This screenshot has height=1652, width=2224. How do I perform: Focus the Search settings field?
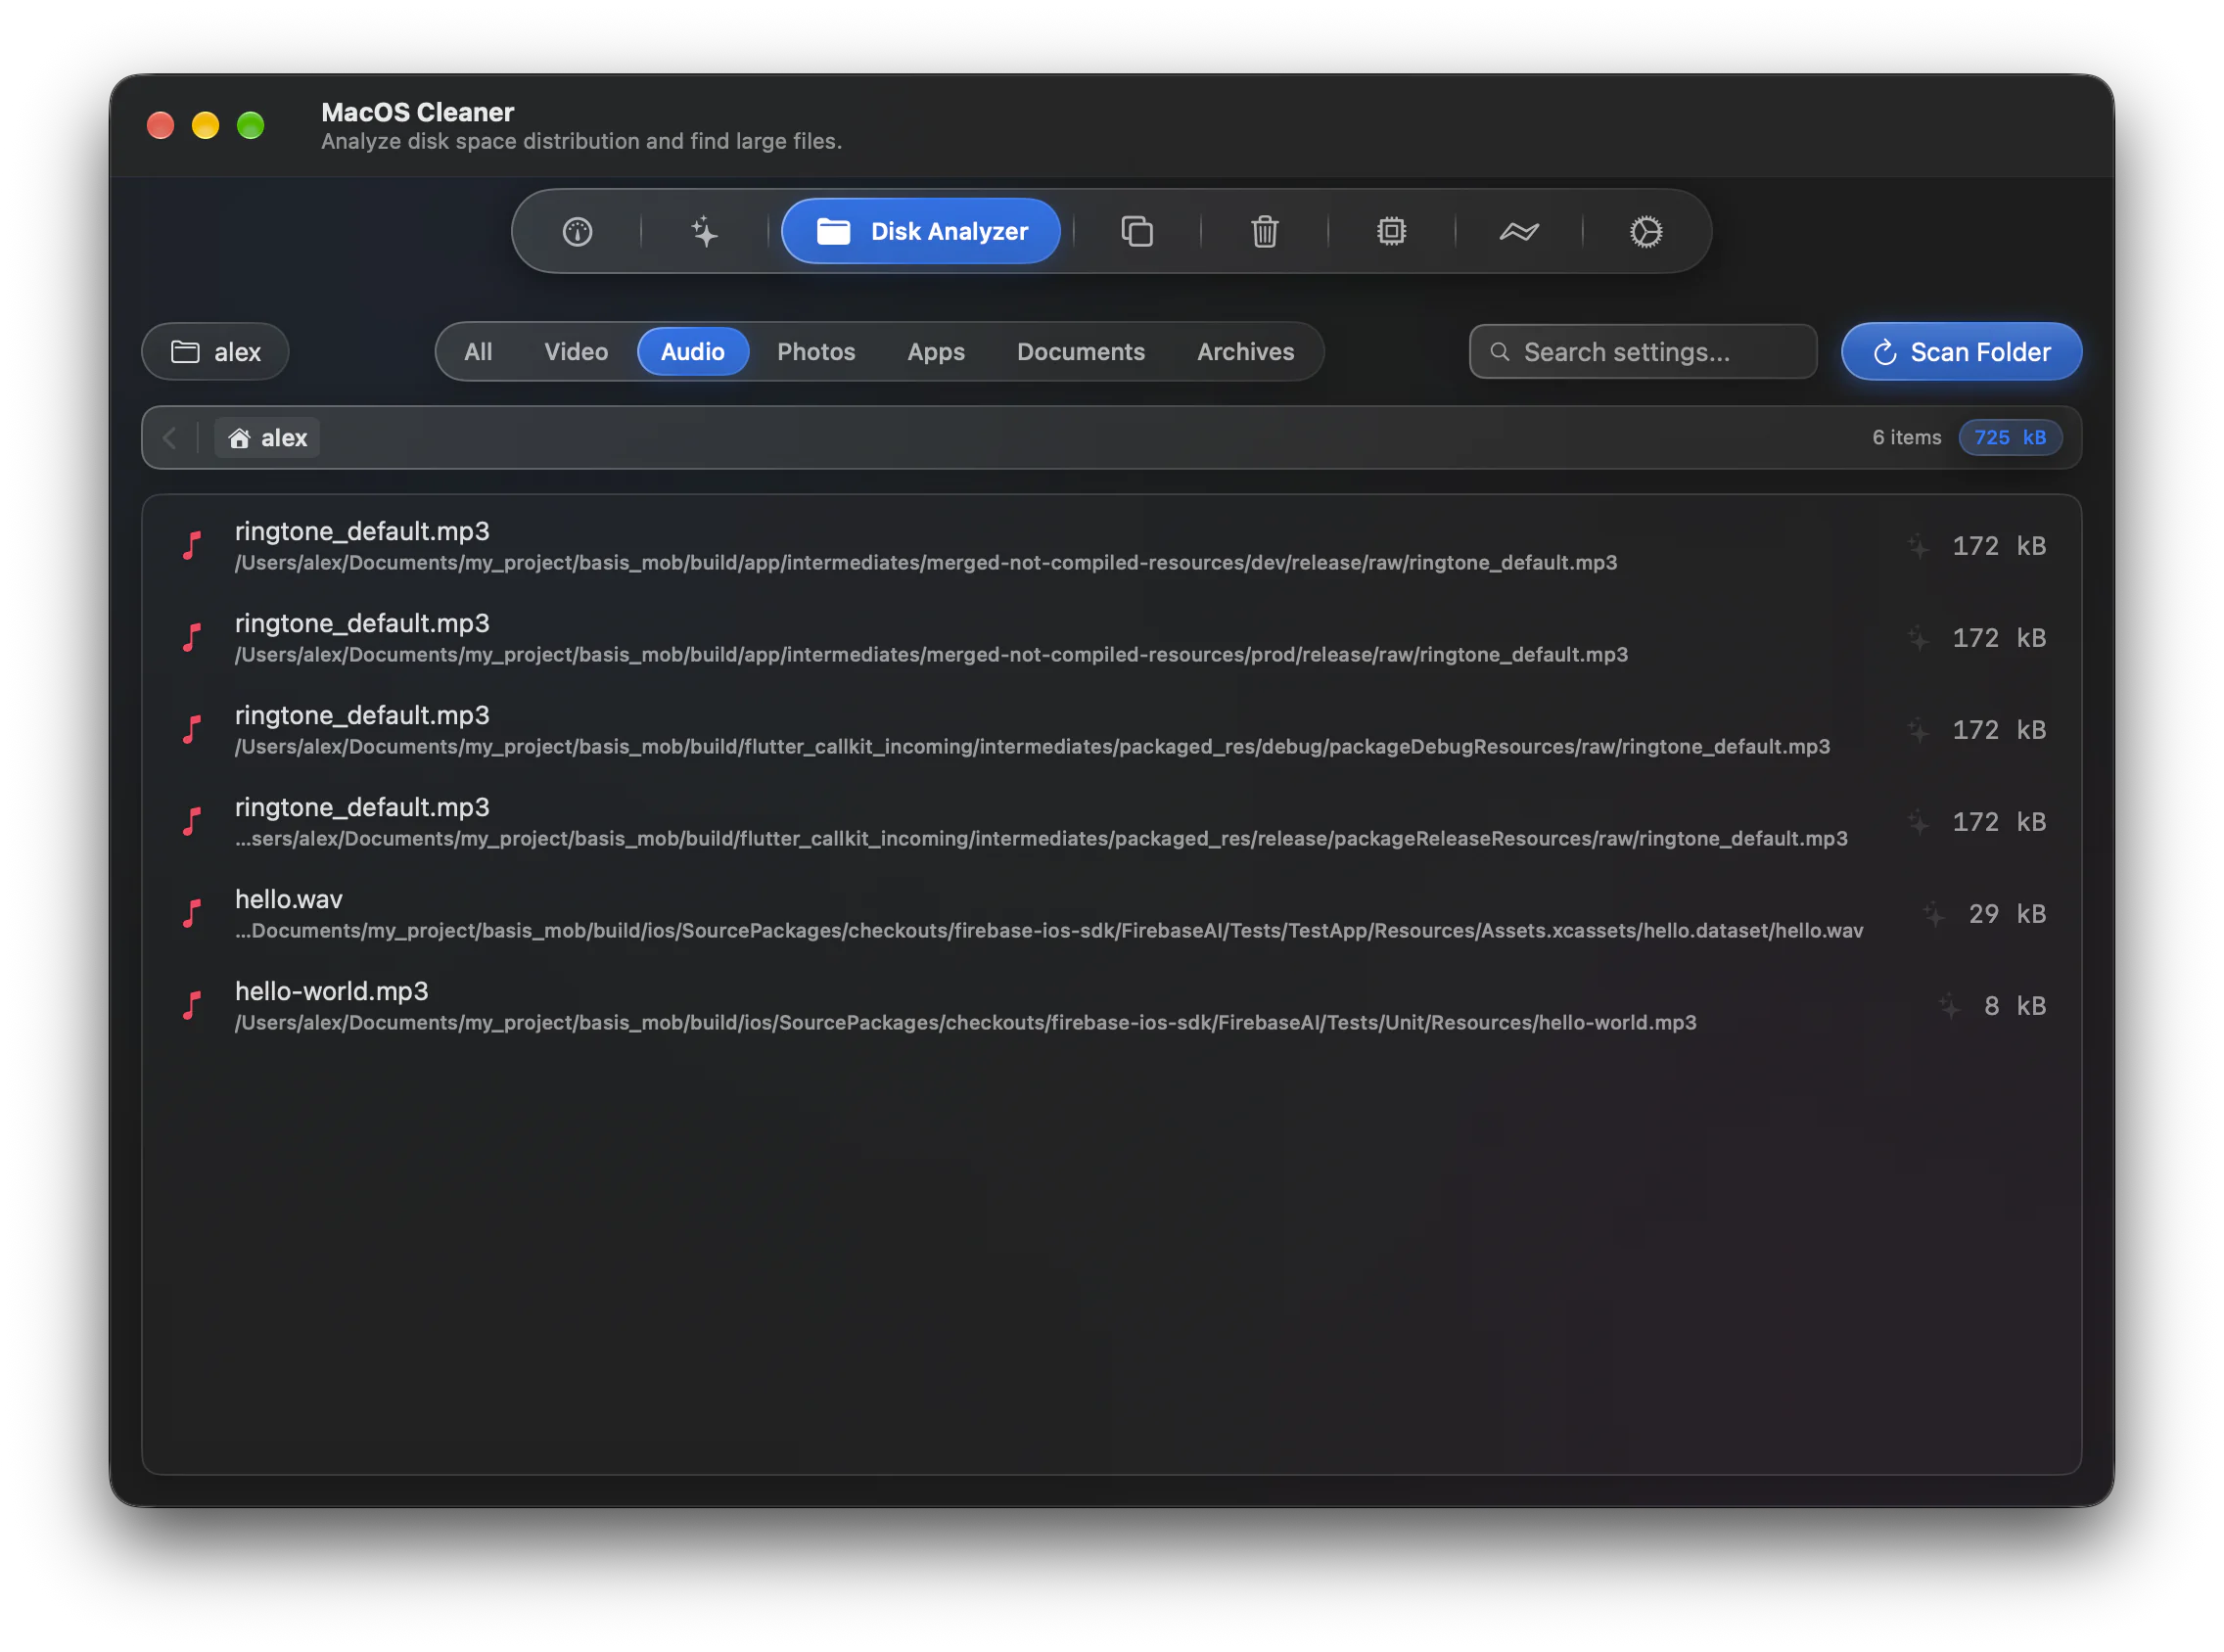[1643, 352]
